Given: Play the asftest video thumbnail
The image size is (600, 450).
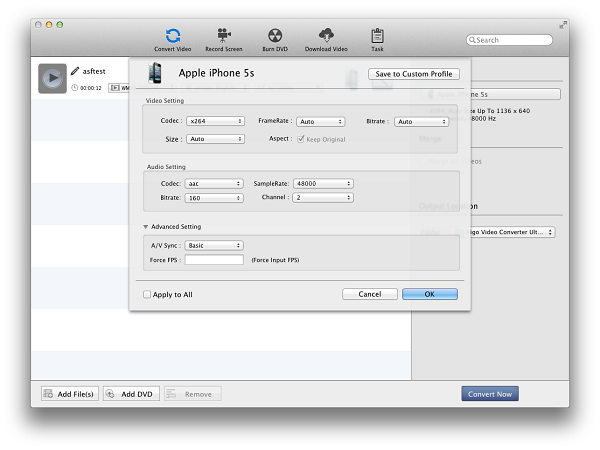Looking at the screenshot, I should [52, 78].
